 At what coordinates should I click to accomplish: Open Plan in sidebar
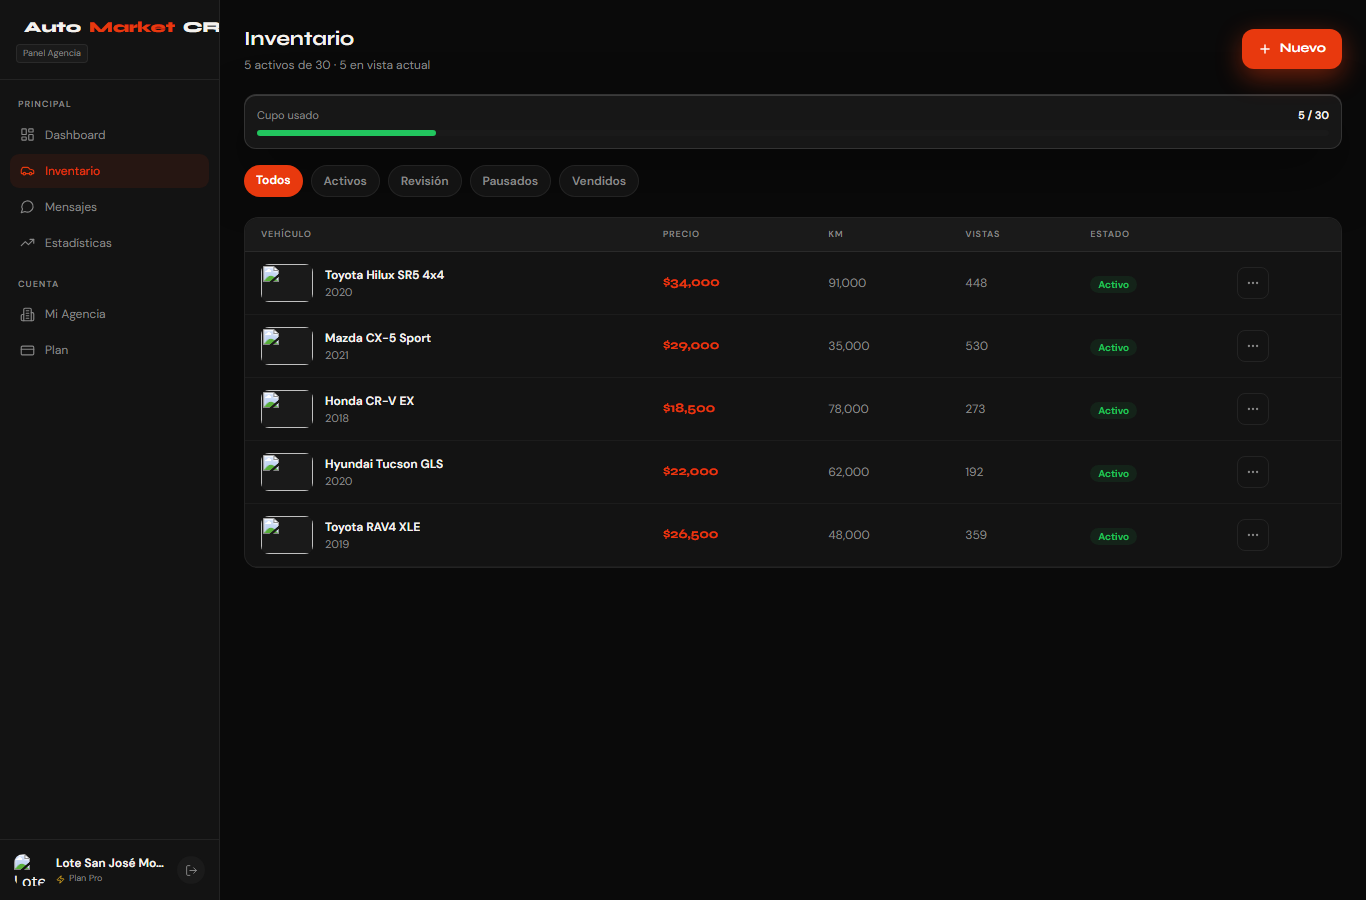click(110, 350)
